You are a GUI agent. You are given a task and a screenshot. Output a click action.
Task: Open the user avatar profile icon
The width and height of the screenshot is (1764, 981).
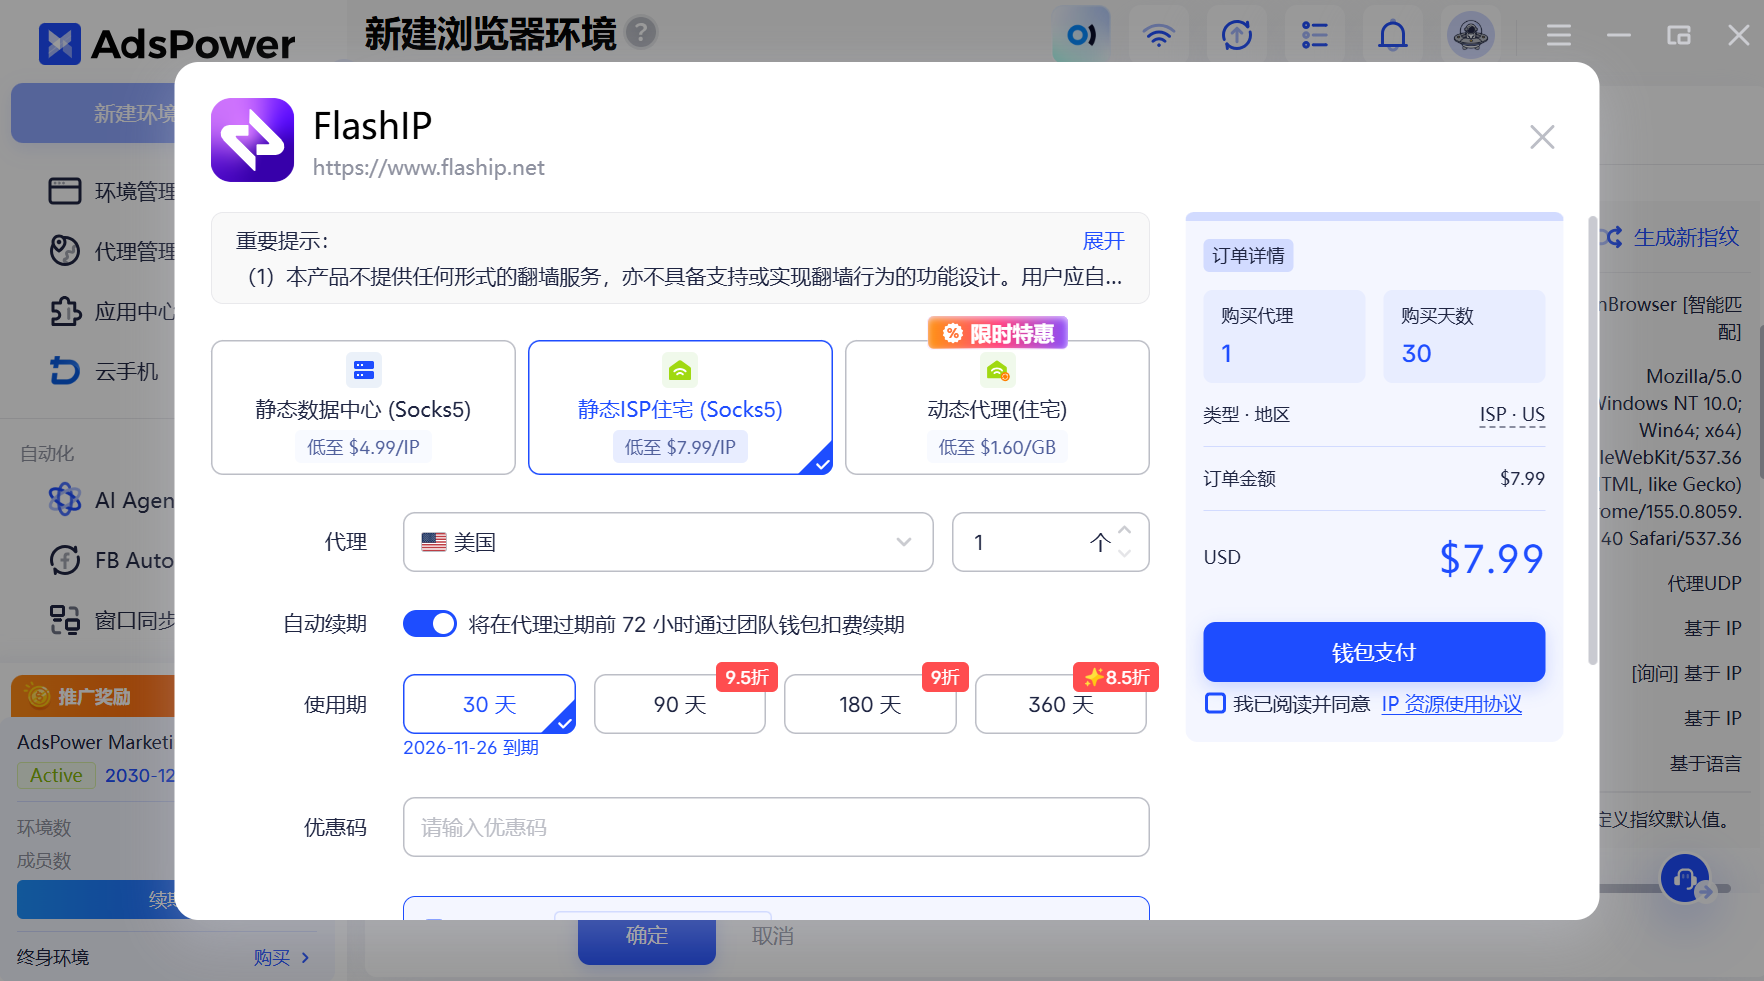[x=1471, y=36]
